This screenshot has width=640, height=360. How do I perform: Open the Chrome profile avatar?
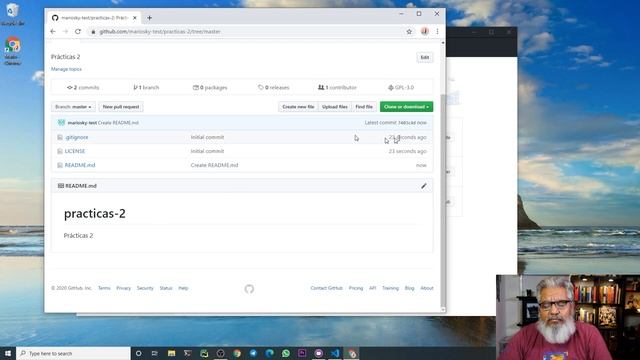(x=424, y=31)
